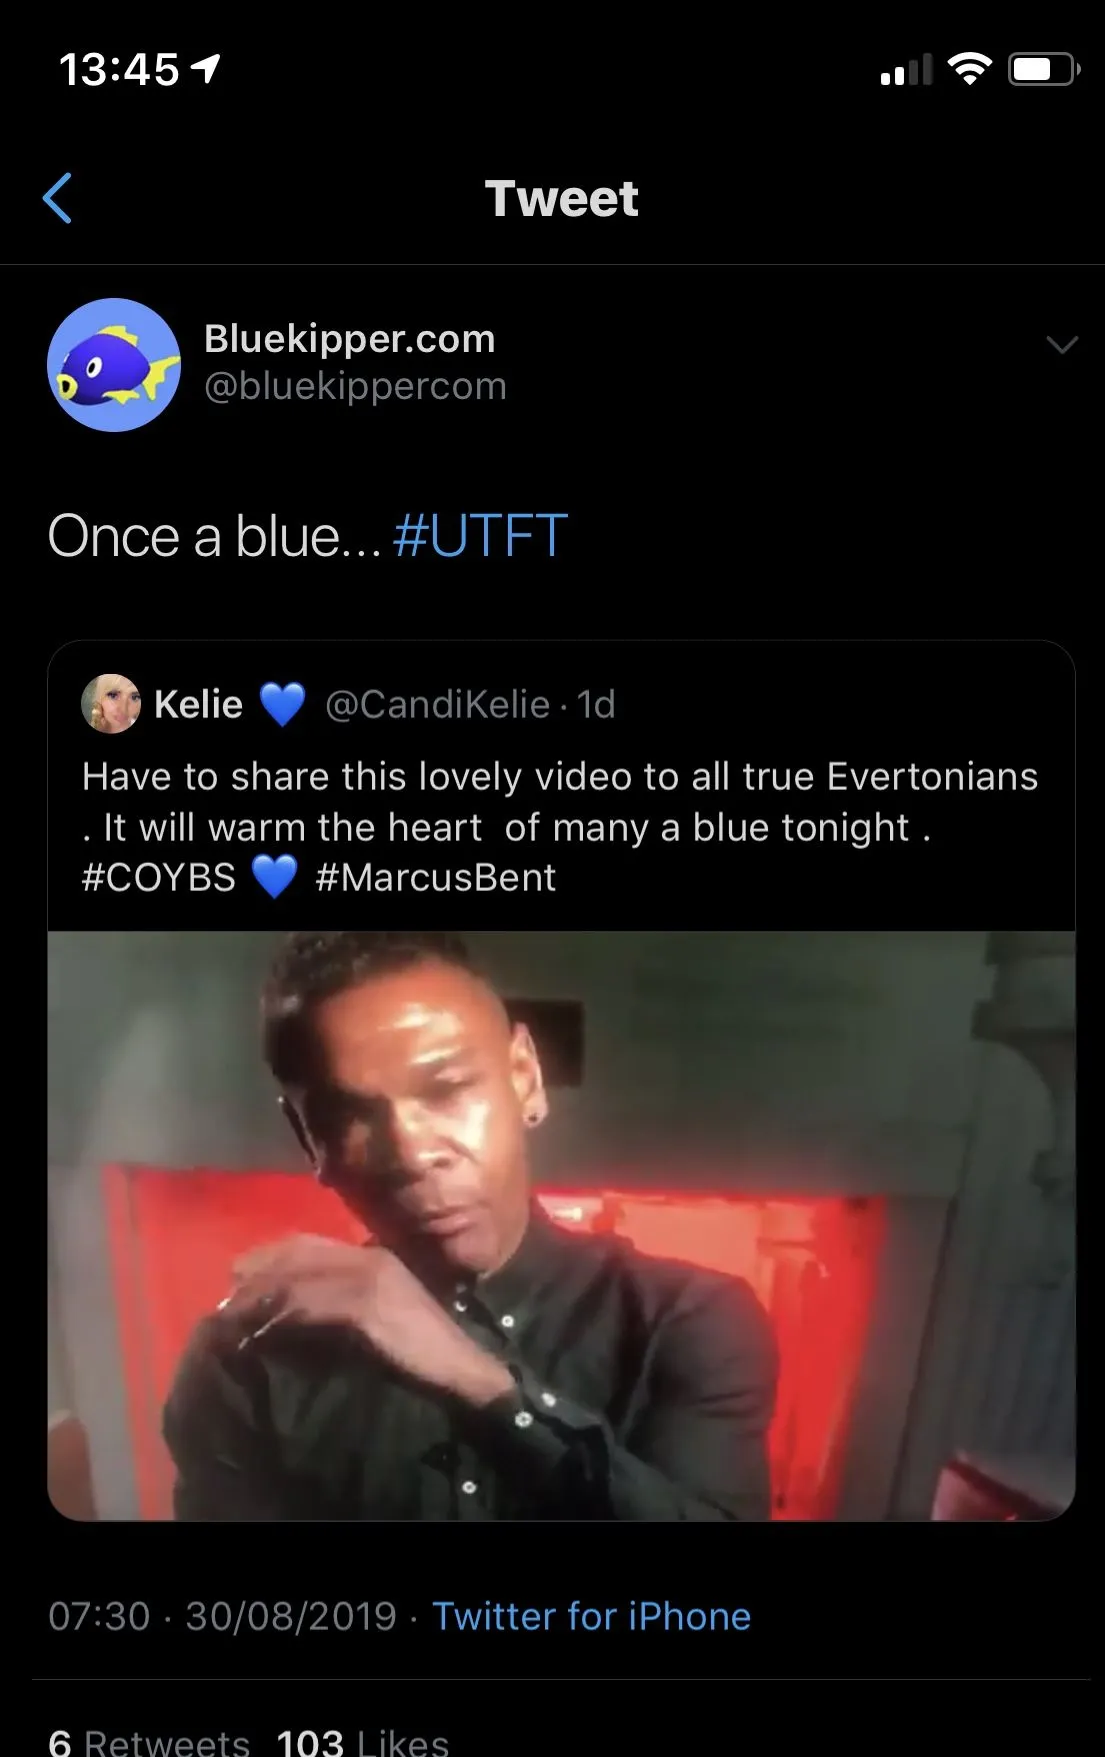
Task: Open the @bluekippercom handle
Action: (355, 386)
